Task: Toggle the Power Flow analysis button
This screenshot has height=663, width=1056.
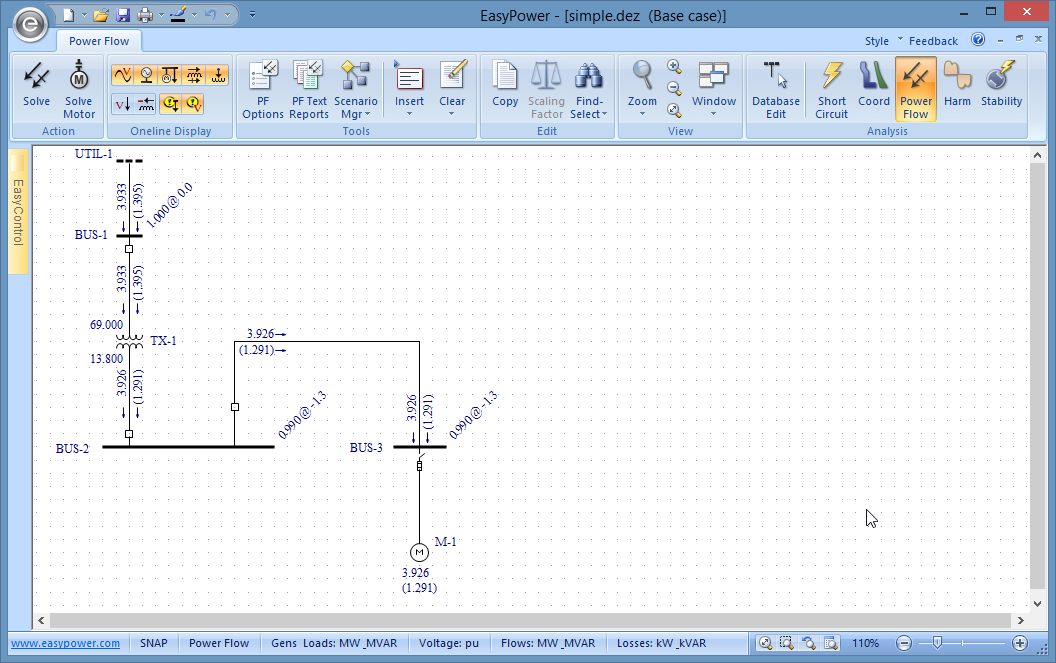Action: point(915,88)
